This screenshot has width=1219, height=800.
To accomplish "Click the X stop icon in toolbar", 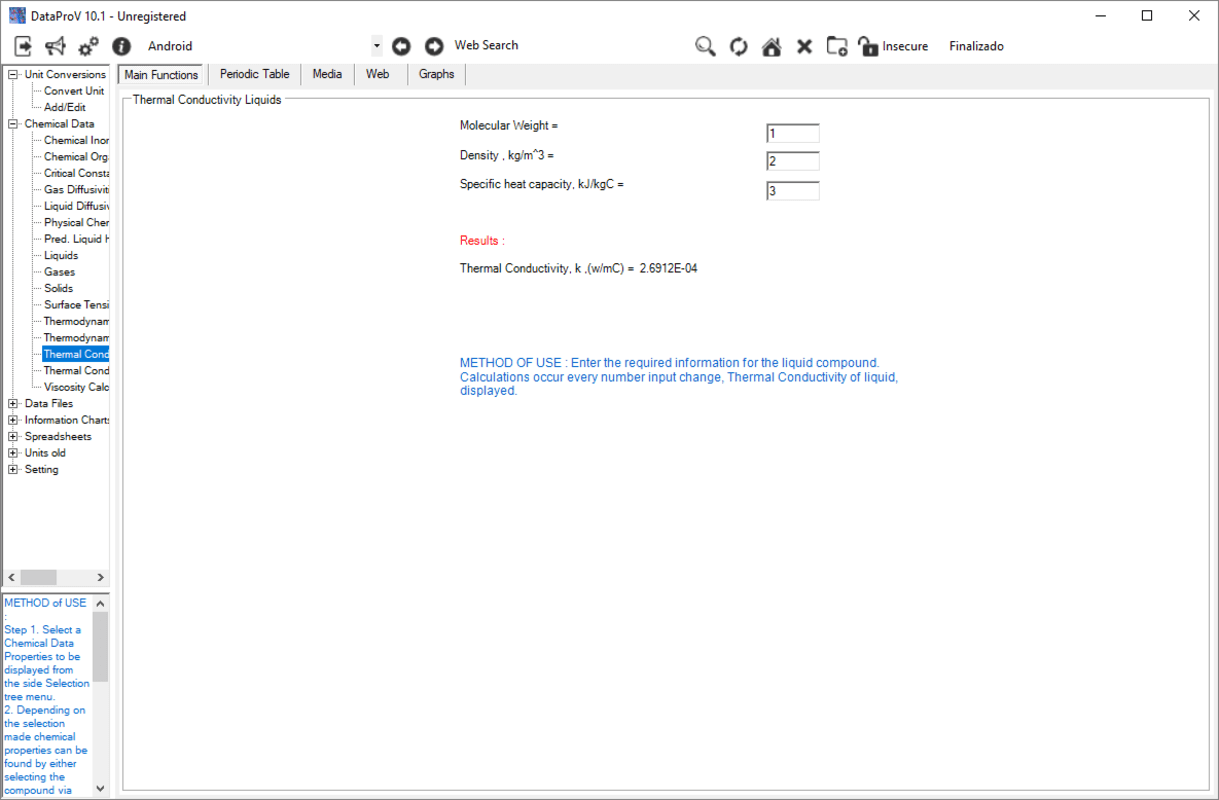I will coord(804,46).
